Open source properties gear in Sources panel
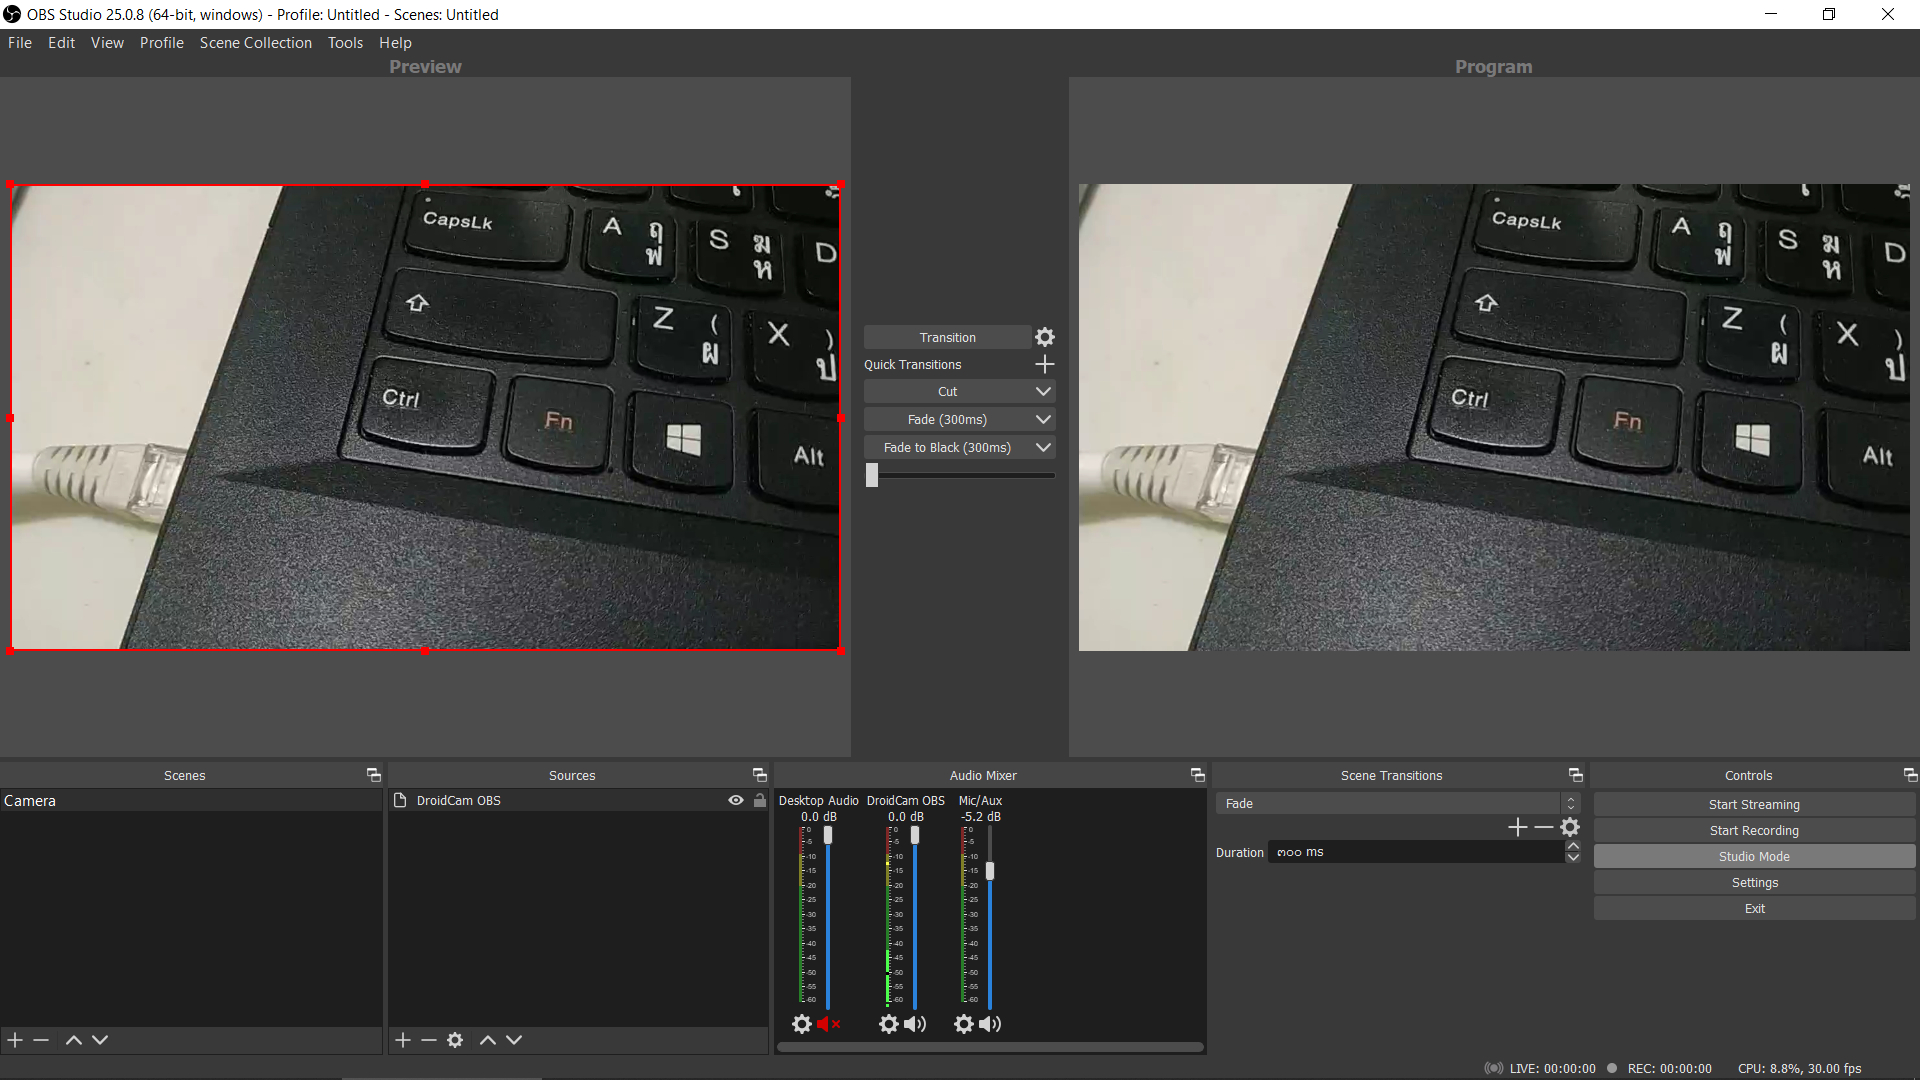Image resolution: width=1920 pixels, height=1080 pixels. (x=455, y=1039)
